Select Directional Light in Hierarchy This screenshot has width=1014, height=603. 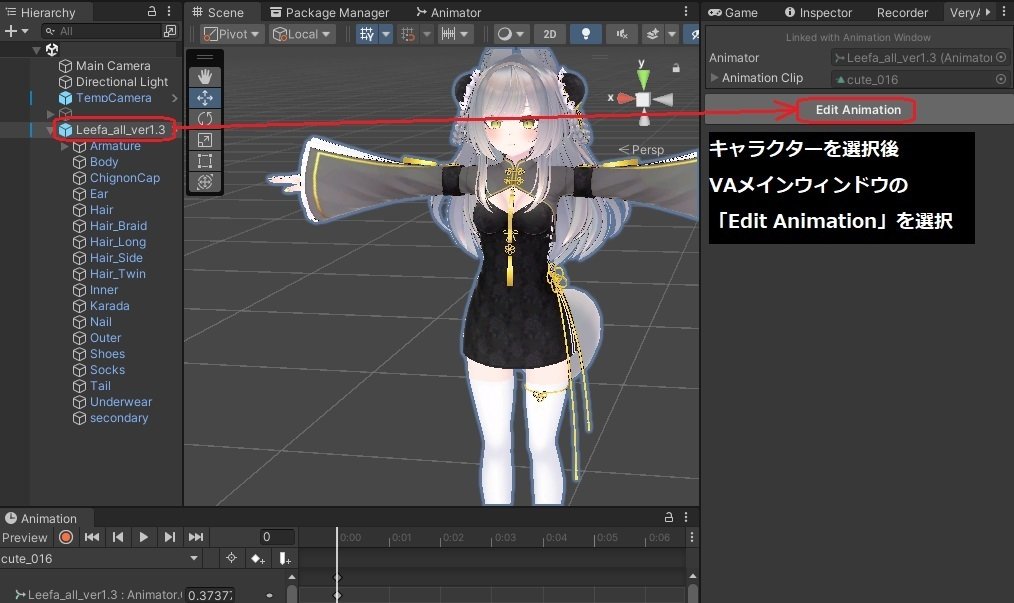pyautogui.click(x=122, y=82)
